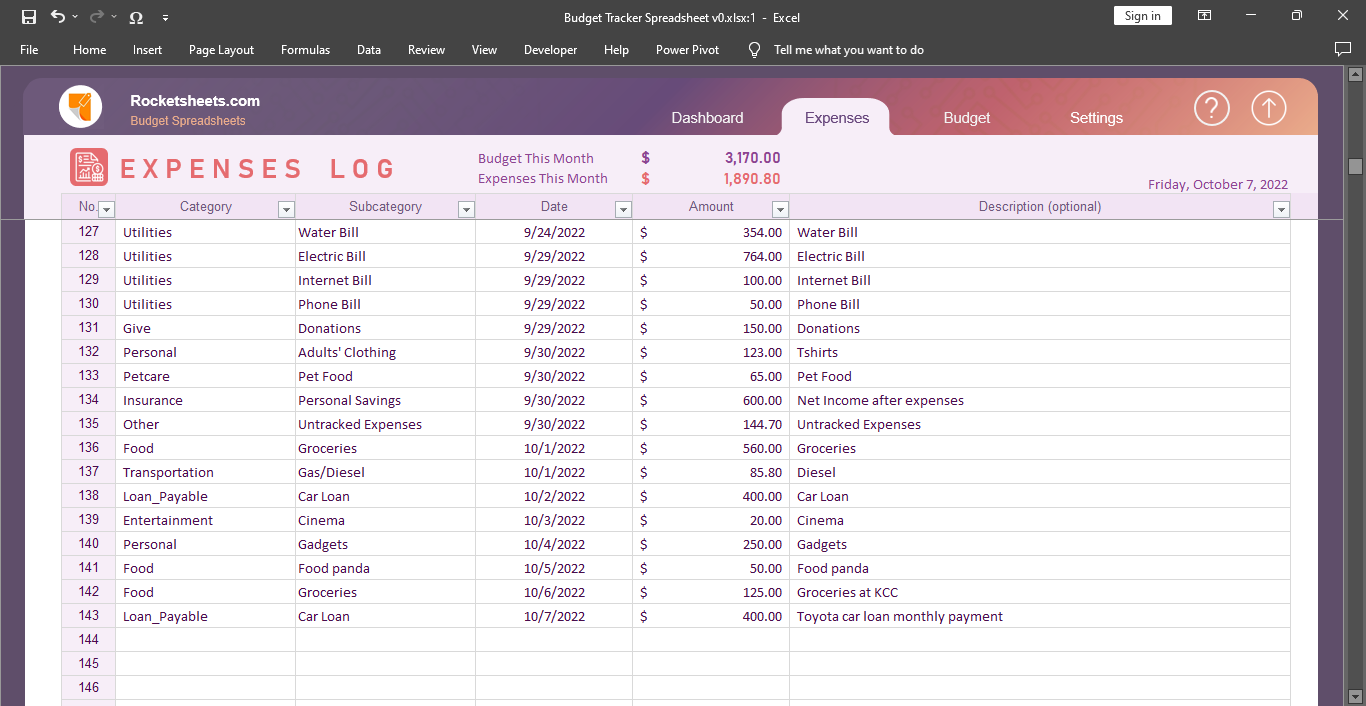Select 'Toyota car loan monthly payment' cell
This screenshot has width=1366, height=706.
click(1040, 616)
